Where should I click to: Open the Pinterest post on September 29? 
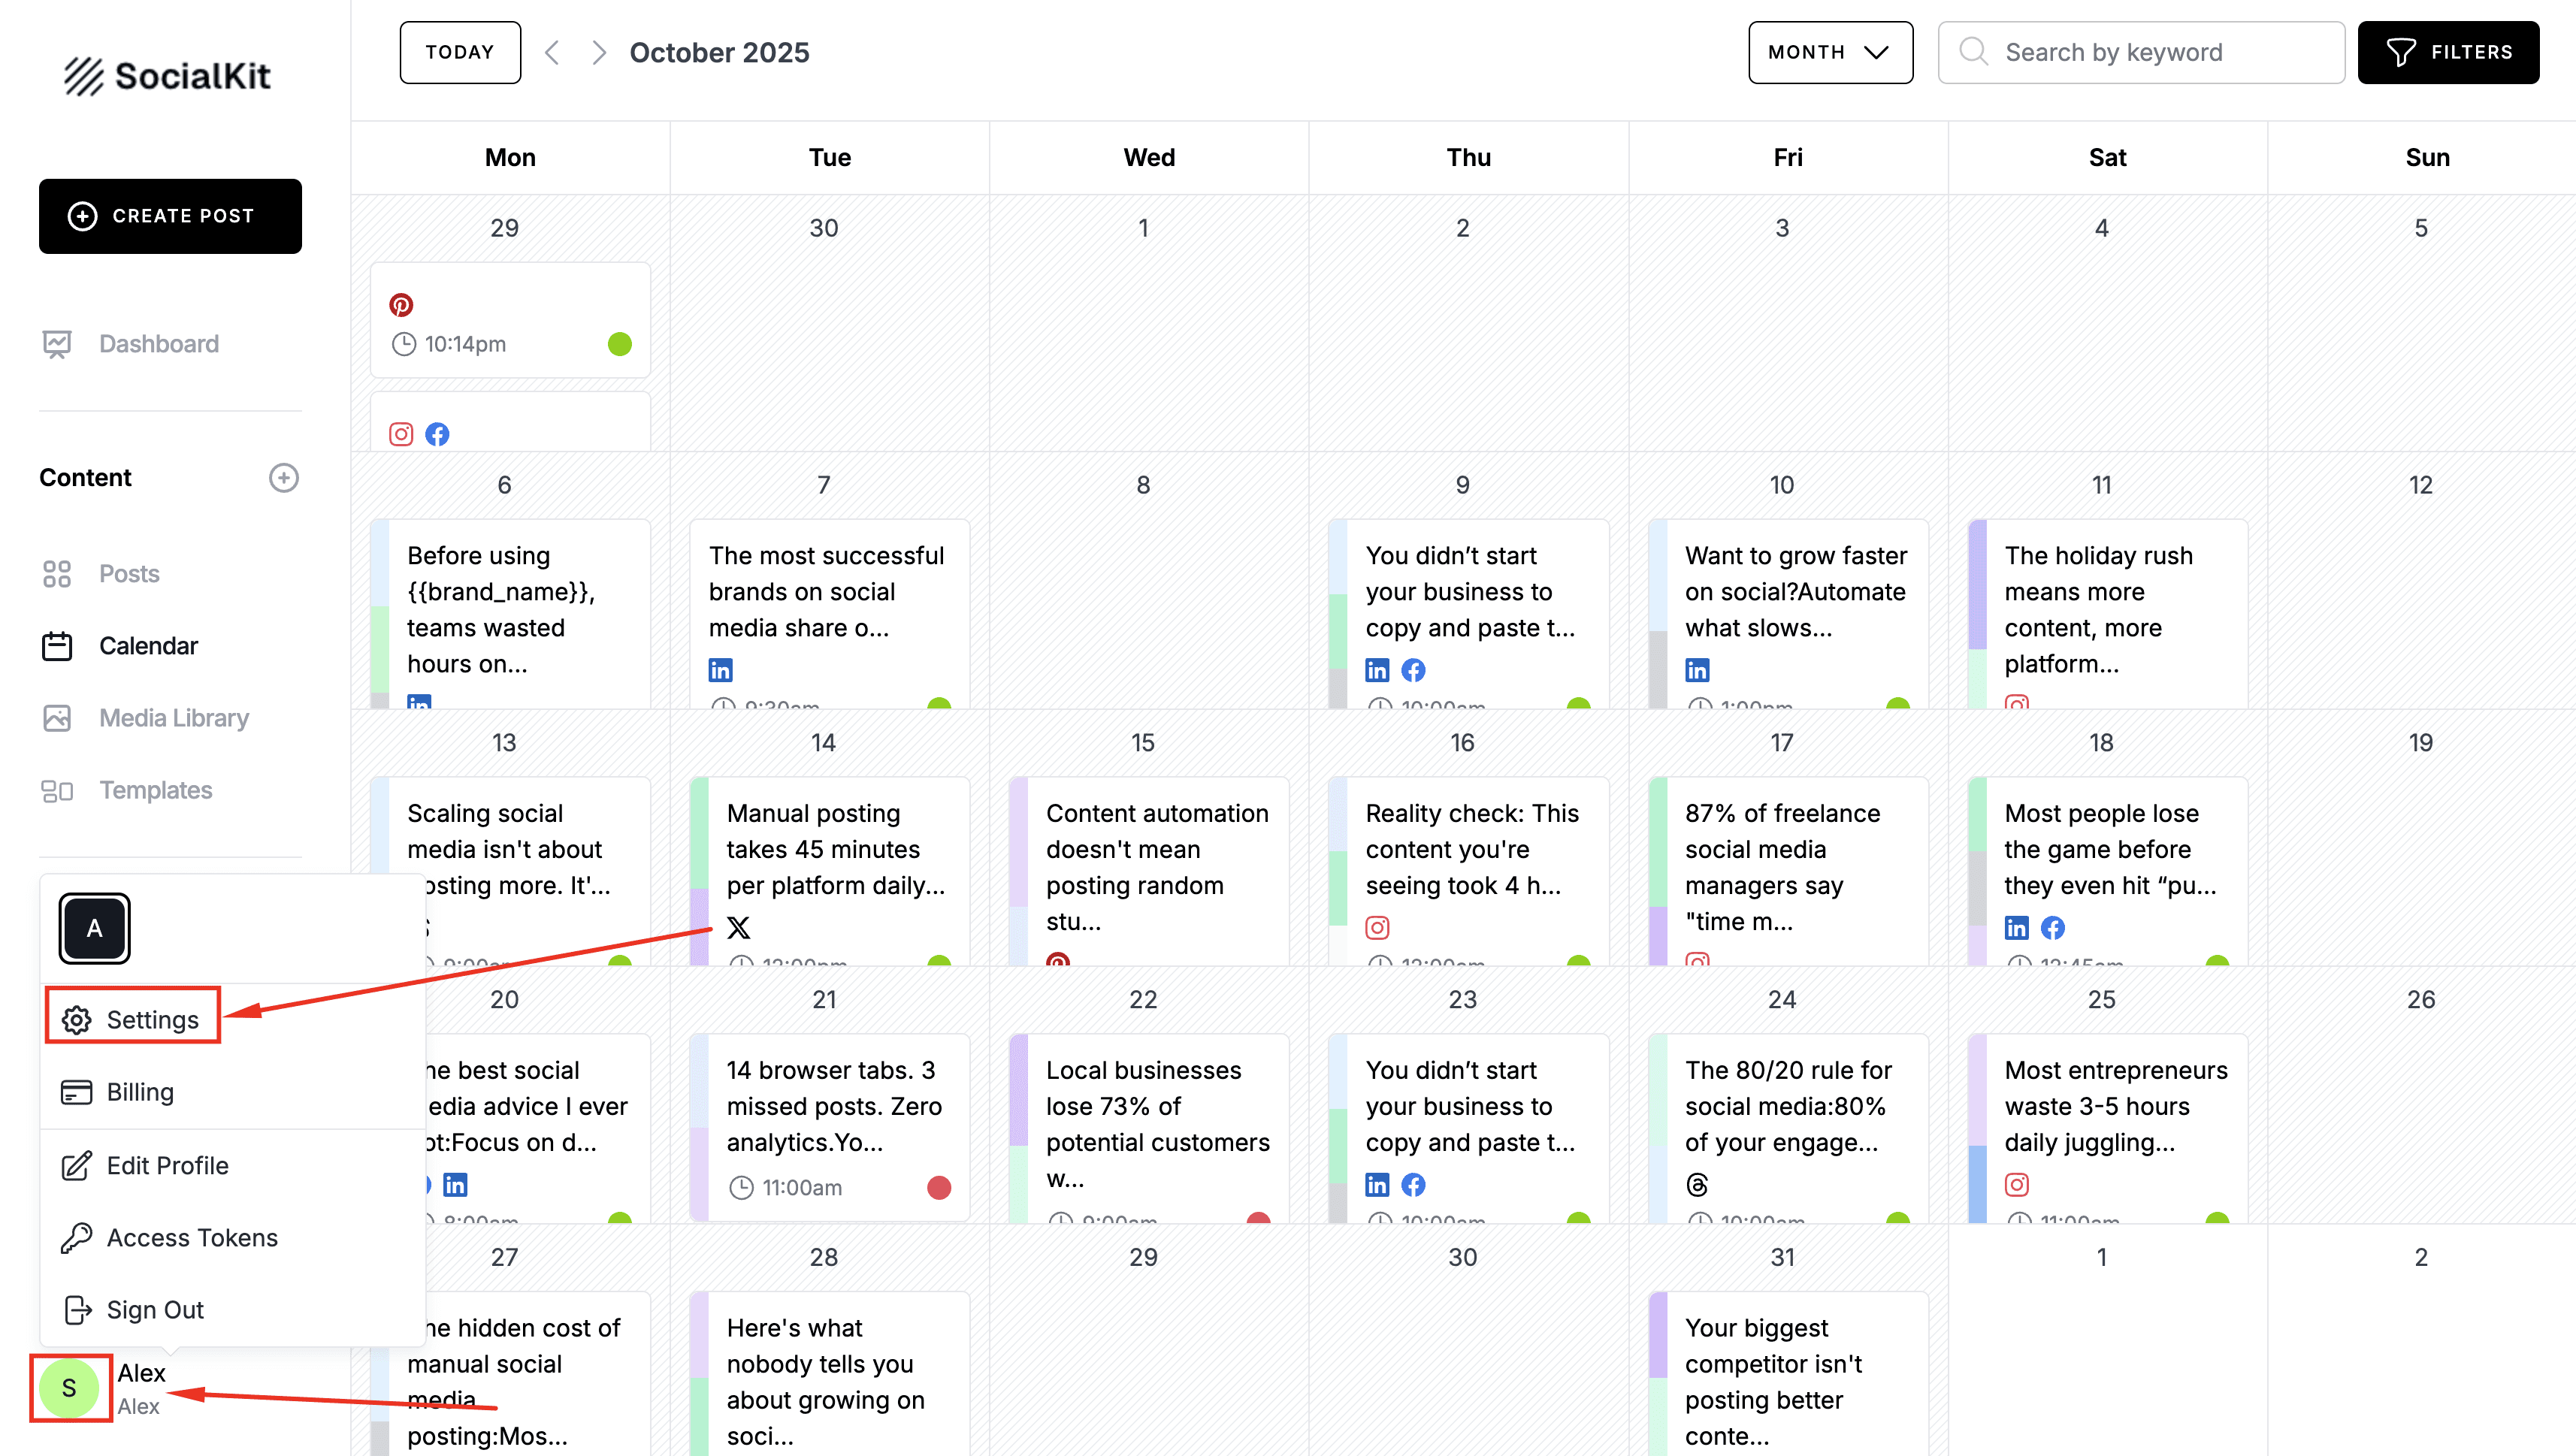(510, 320)
